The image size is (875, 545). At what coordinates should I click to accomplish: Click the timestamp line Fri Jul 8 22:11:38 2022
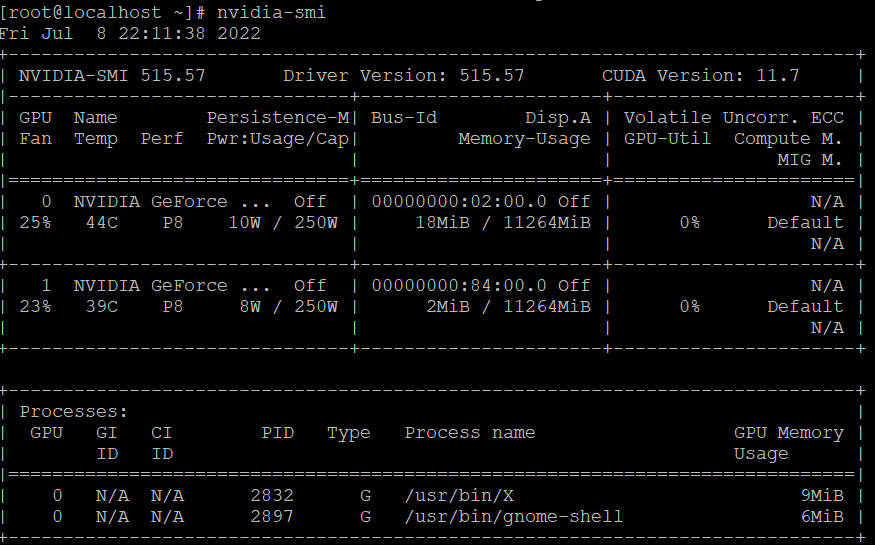tap(130, 33)
